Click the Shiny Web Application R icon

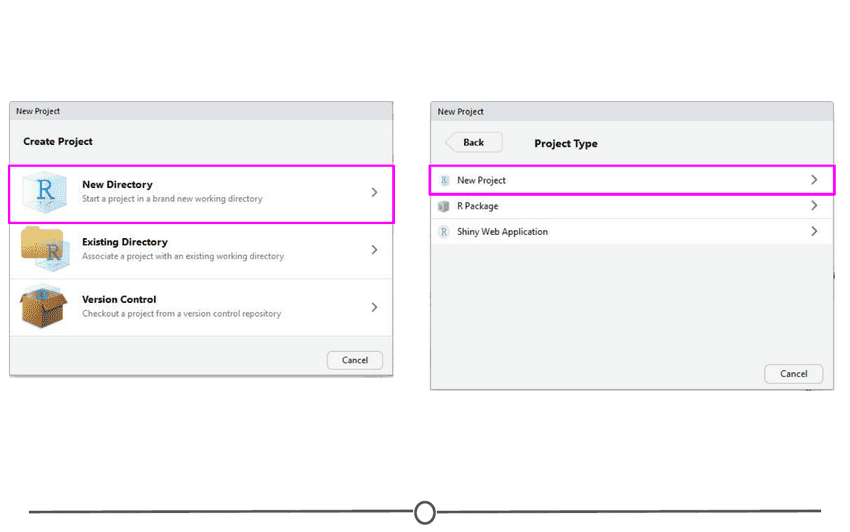[x=444, y=232]
